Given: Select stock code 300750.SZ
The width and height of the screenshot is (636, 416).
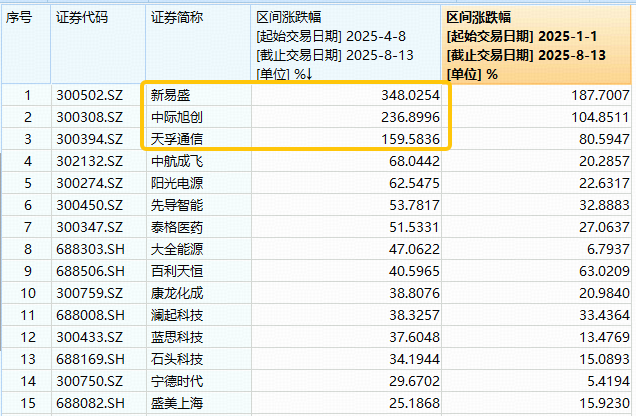Looking at the screenshot, I should (89, 381).
